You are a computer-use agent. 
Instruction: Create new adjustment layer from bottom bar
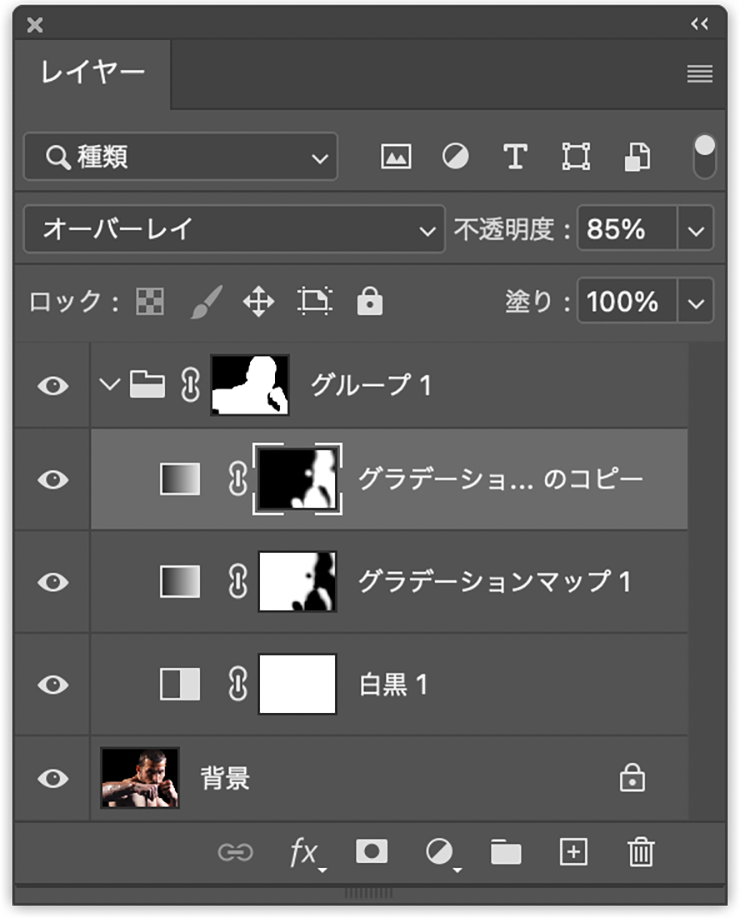point(439,851)
